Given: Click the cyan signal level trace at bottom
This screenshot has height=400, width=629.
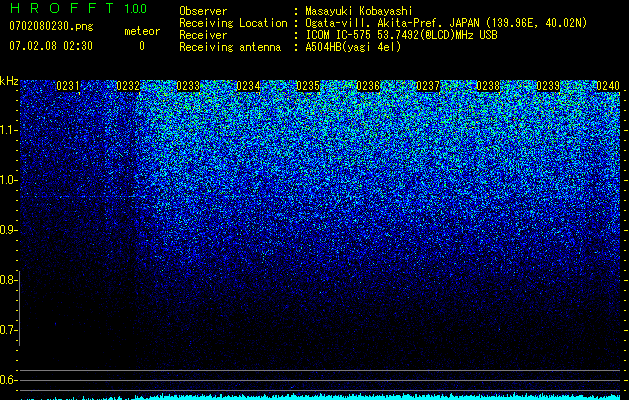Looking at the screenshot, I should [x=321, y=397].
